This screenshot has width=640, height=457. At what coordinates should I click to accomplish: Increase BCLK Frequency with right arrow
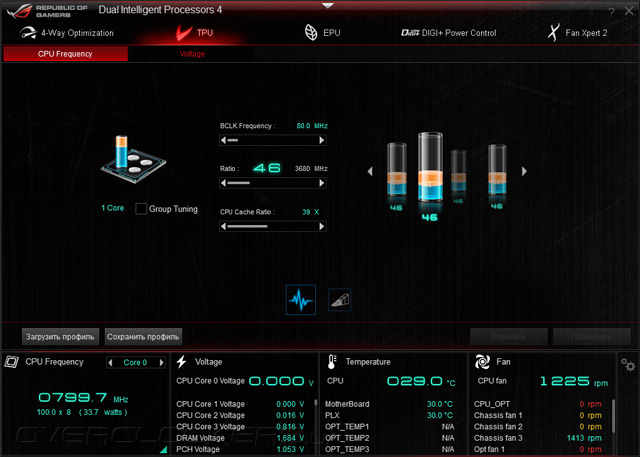click(322, 140)
